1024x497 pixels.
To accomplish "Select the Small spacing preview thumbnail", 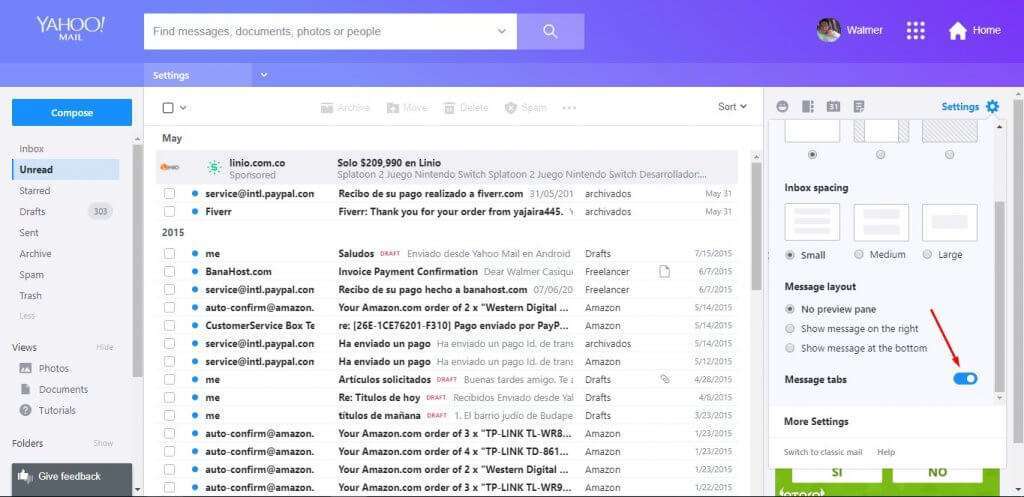I will pos(812,223).
